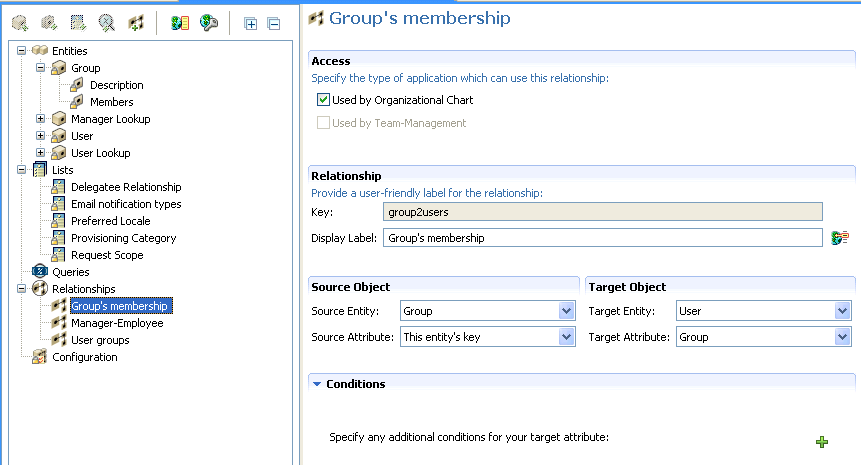861x465 pixels.
Task: Add a condition with the green plus
Action: 822,442
